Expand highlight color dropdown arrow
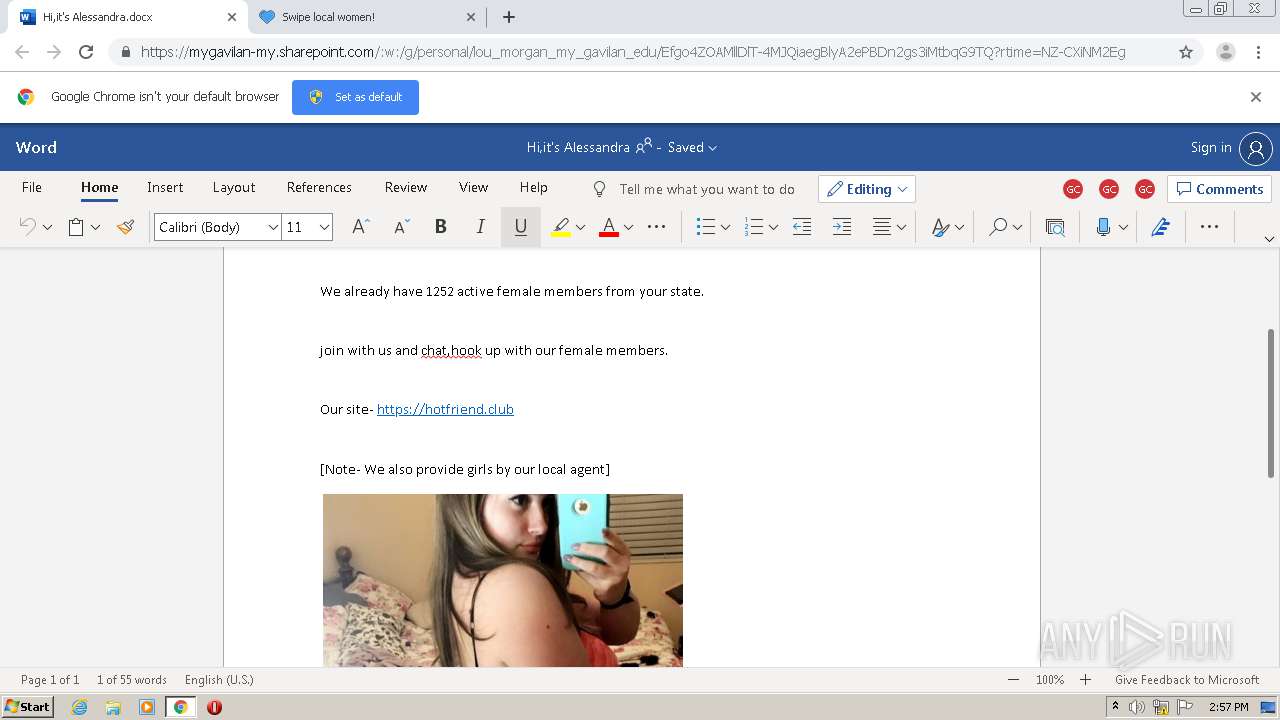Screen dimensions: 1280x720 581,227
